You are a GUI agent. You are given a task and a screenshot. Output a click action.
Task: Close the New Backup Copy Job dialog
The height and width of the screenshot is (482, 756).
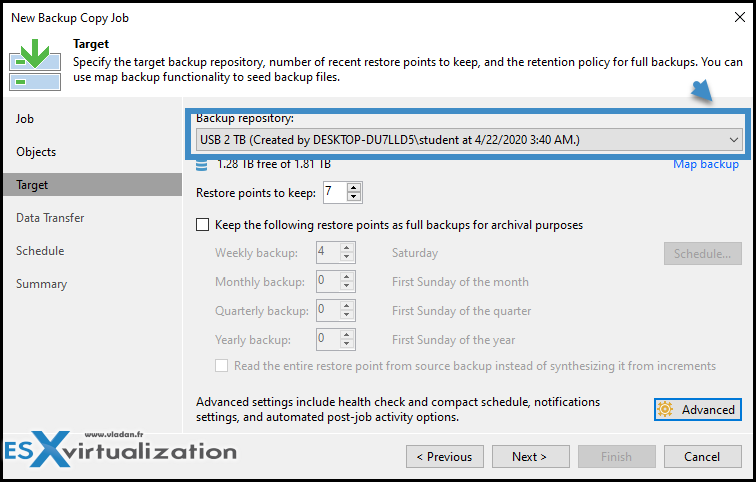coord(740,17)
